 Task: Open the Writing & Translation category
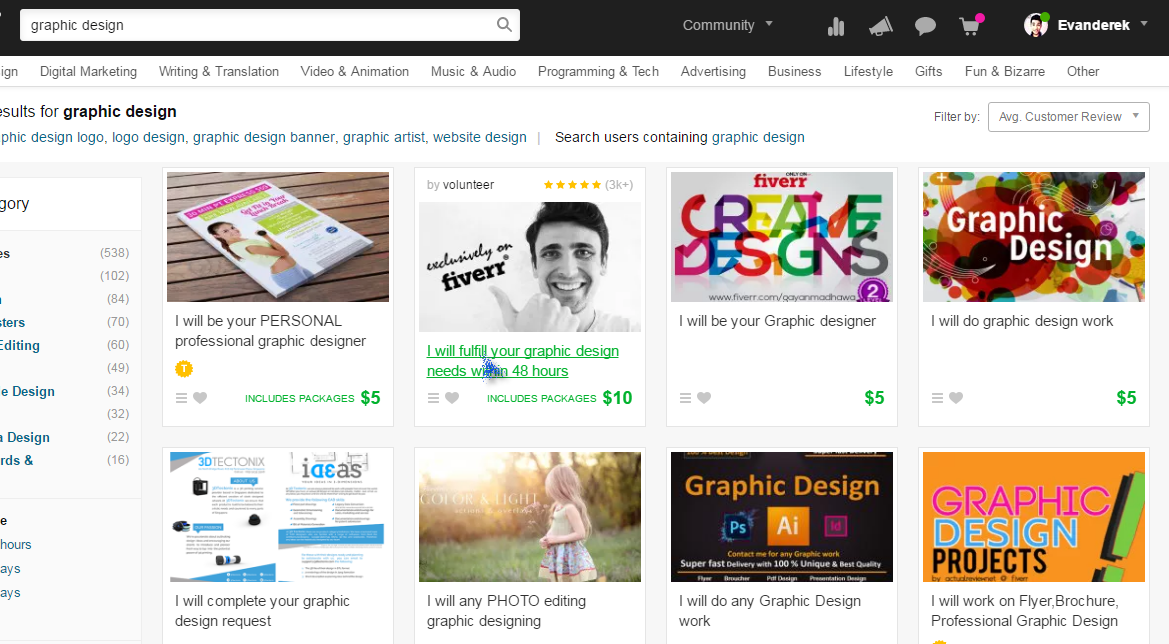tap(218, 72)
